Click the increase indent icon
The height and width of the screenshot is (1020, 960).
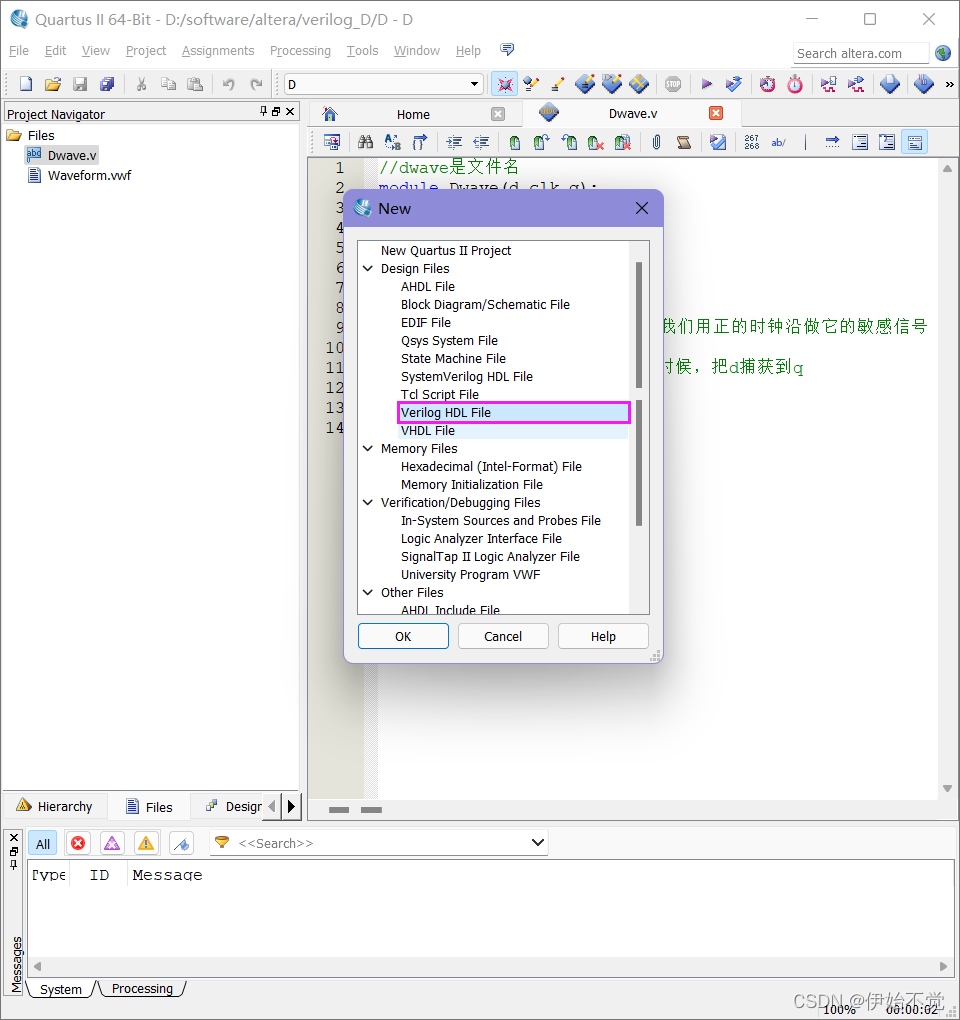pos(454,142)
